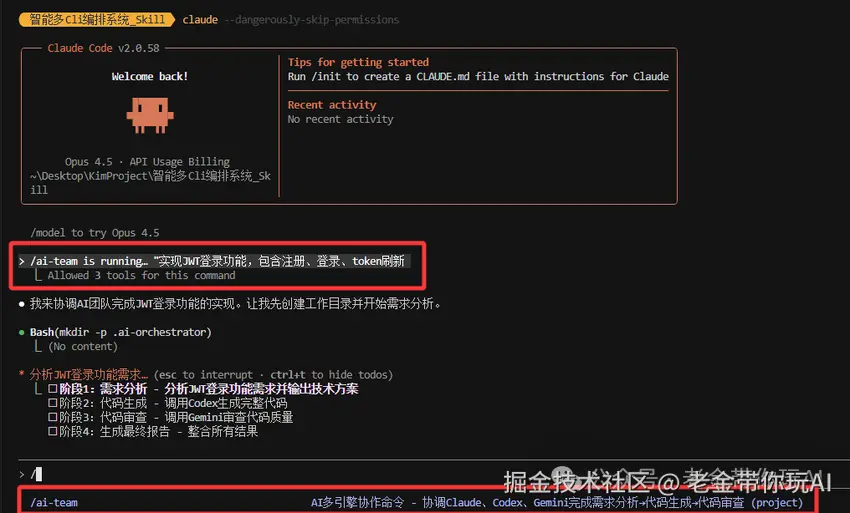The width and height of the screenshot is (850, 513).
Task: Select the /ai-team command suggestion
Action: (416, 503)
